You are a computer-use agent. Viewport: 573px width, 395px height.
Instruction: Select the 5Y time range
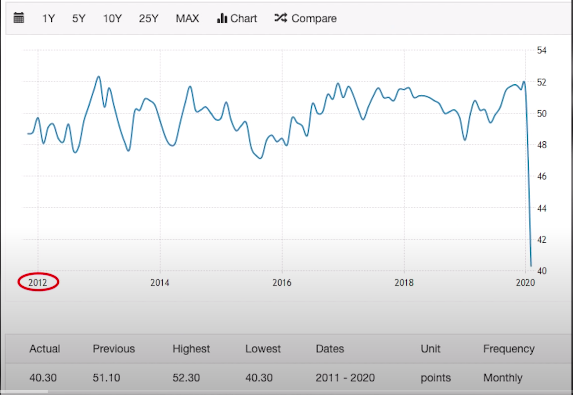[79, 18]
